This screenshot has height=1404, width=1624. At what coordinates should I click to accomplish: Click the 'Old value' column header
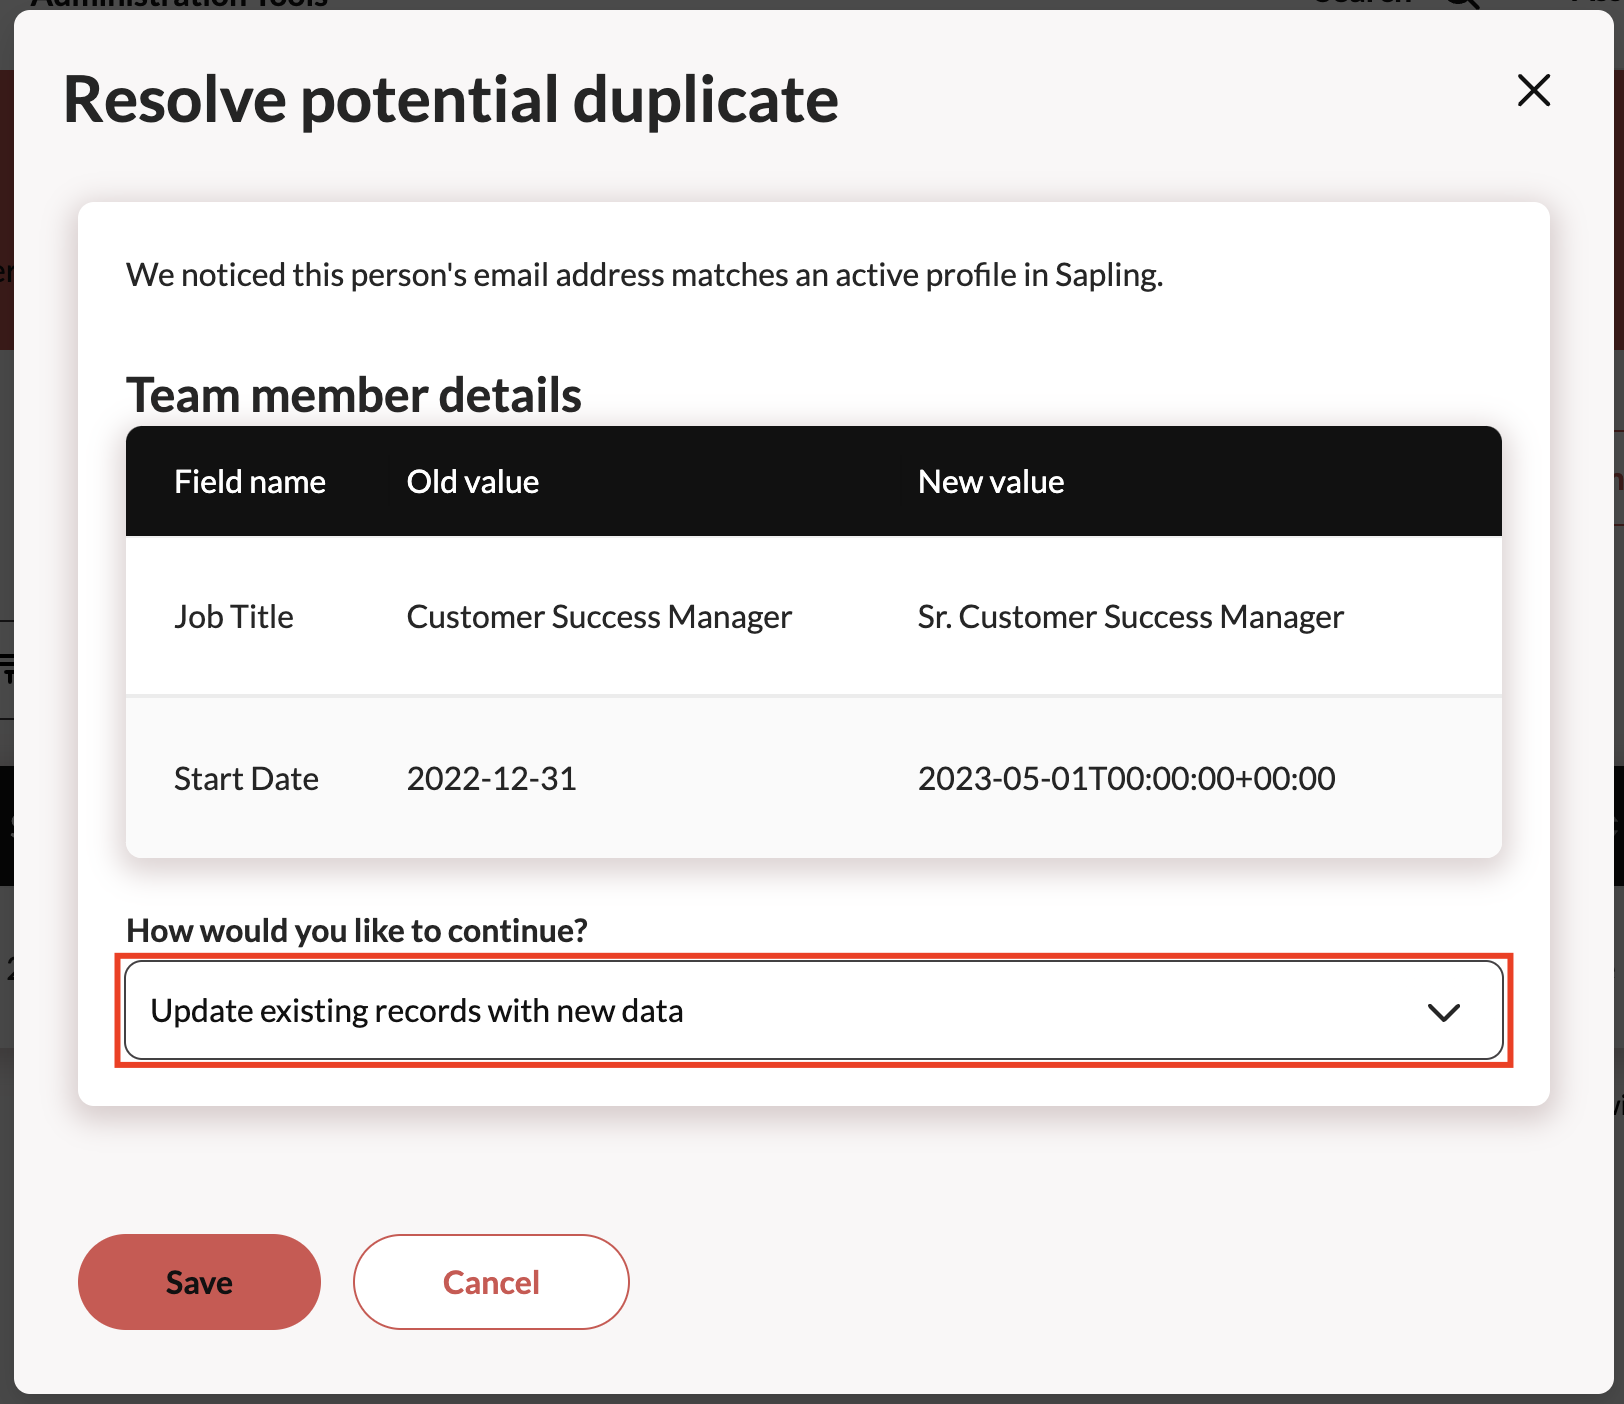(x=472, y=482)
